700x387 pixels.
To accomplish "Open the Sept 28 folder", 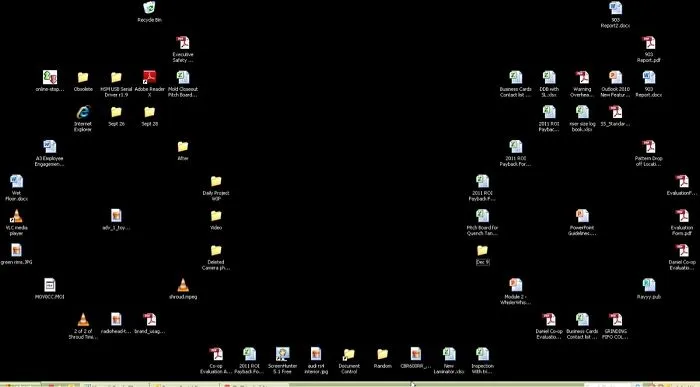I will 149,112.
